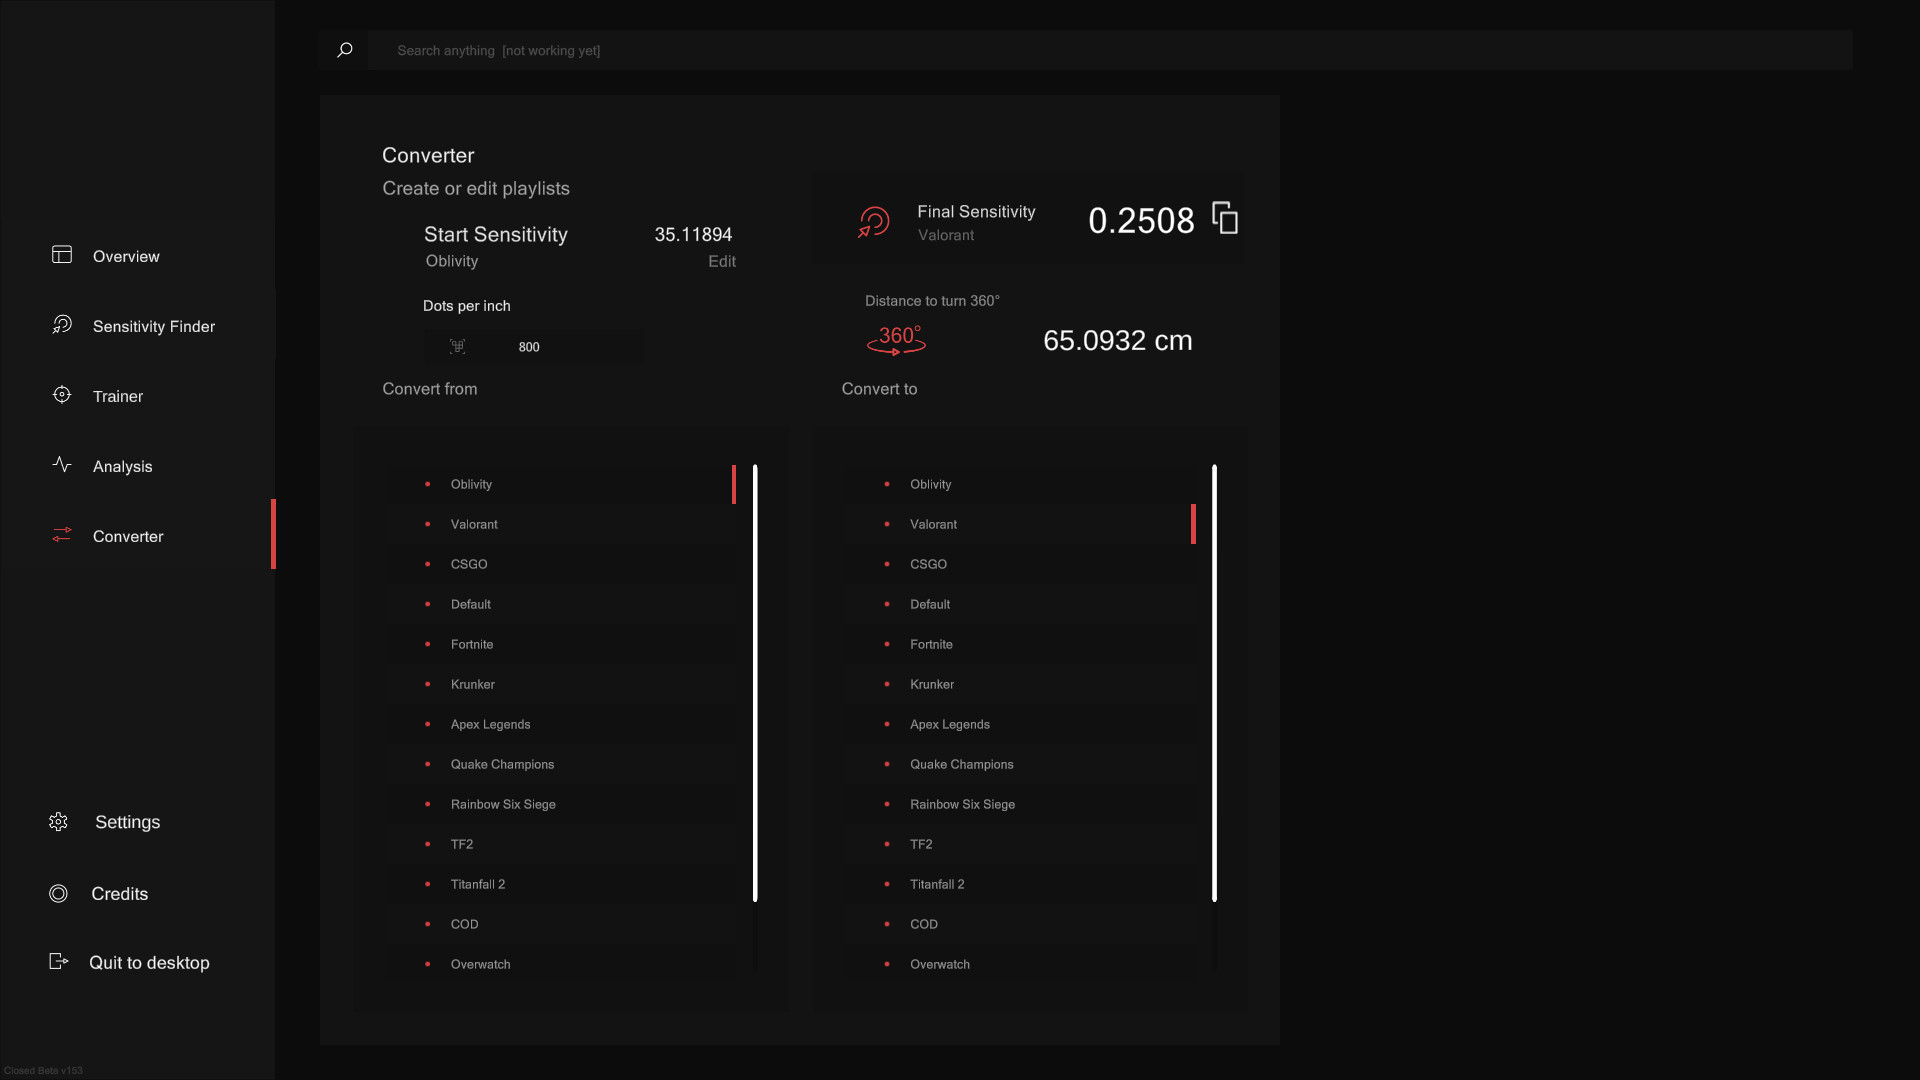Open the Trainer section label

tap(118, 396)
